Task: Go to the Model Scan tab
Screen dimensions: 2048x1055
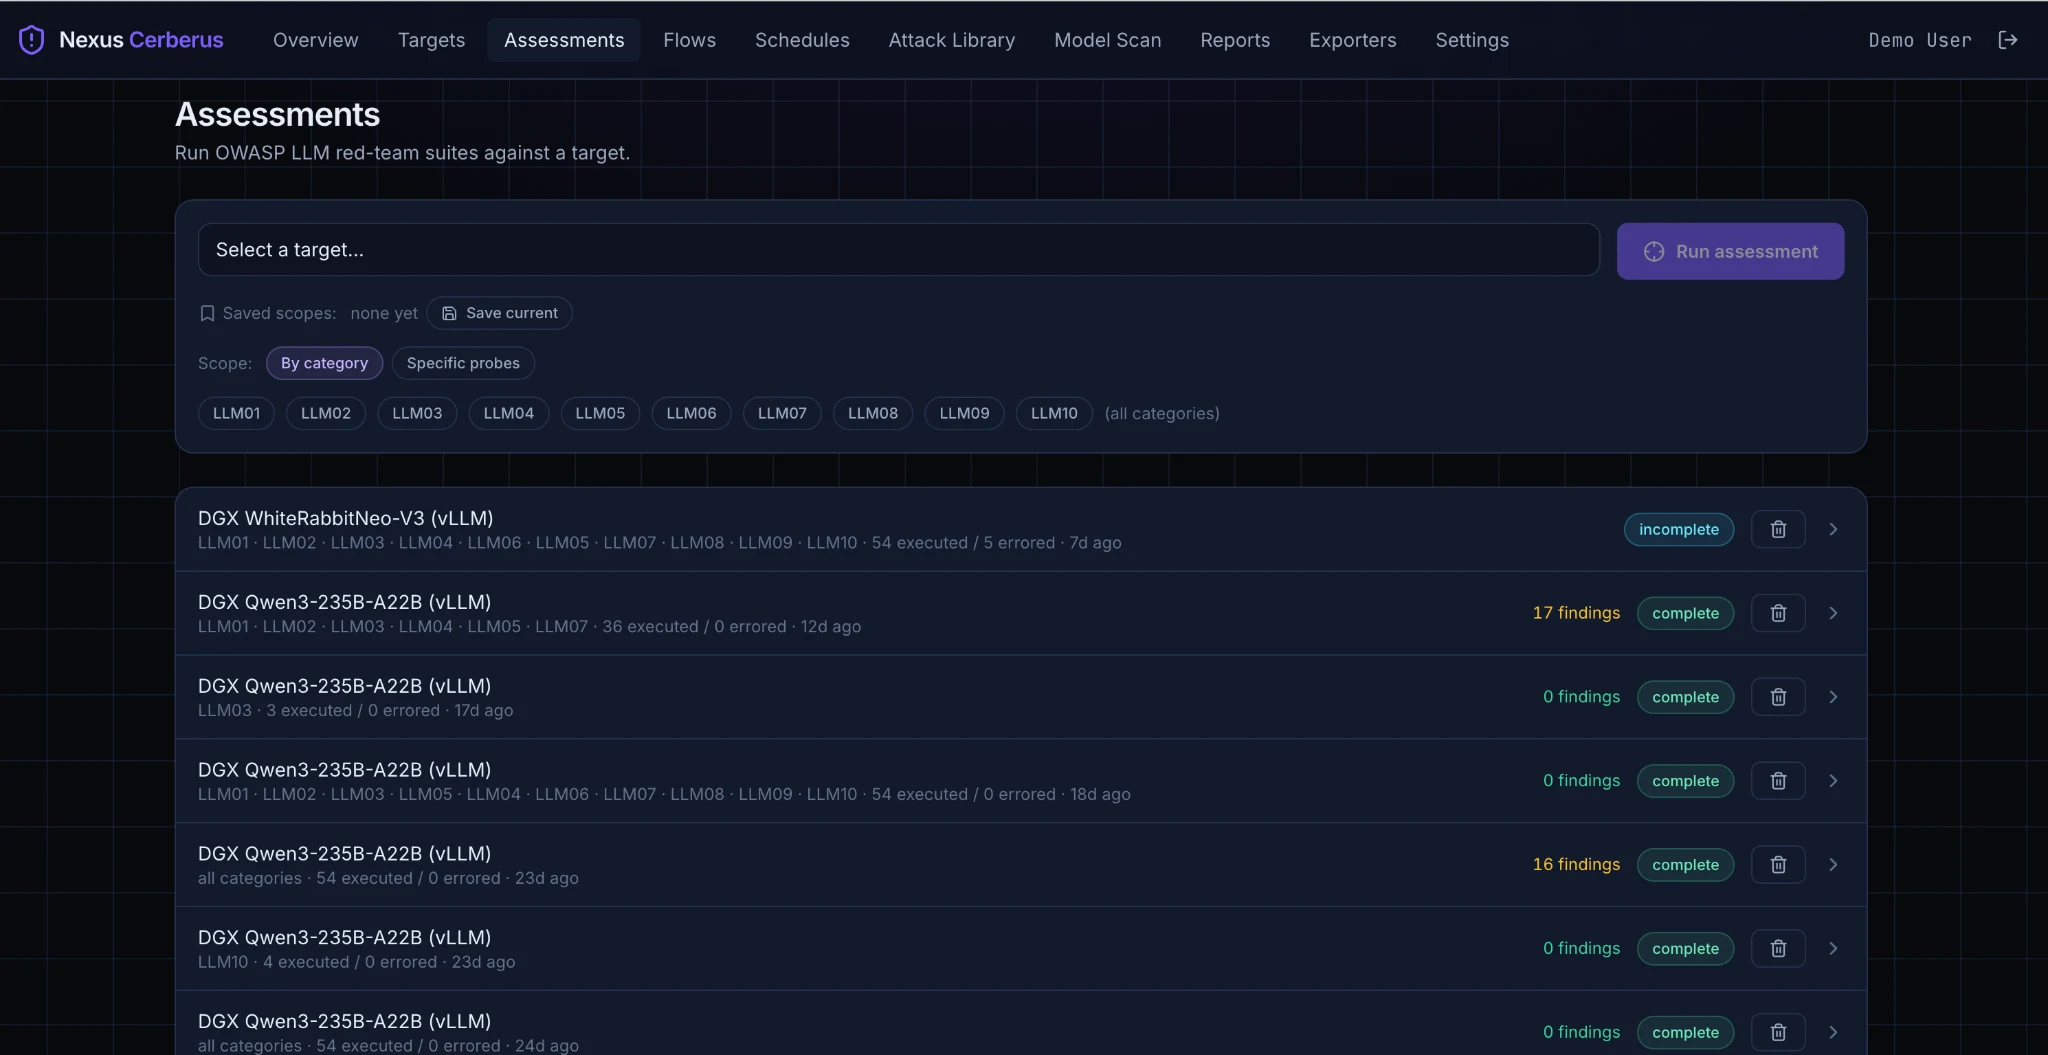Action: [x=1107, y=40]
